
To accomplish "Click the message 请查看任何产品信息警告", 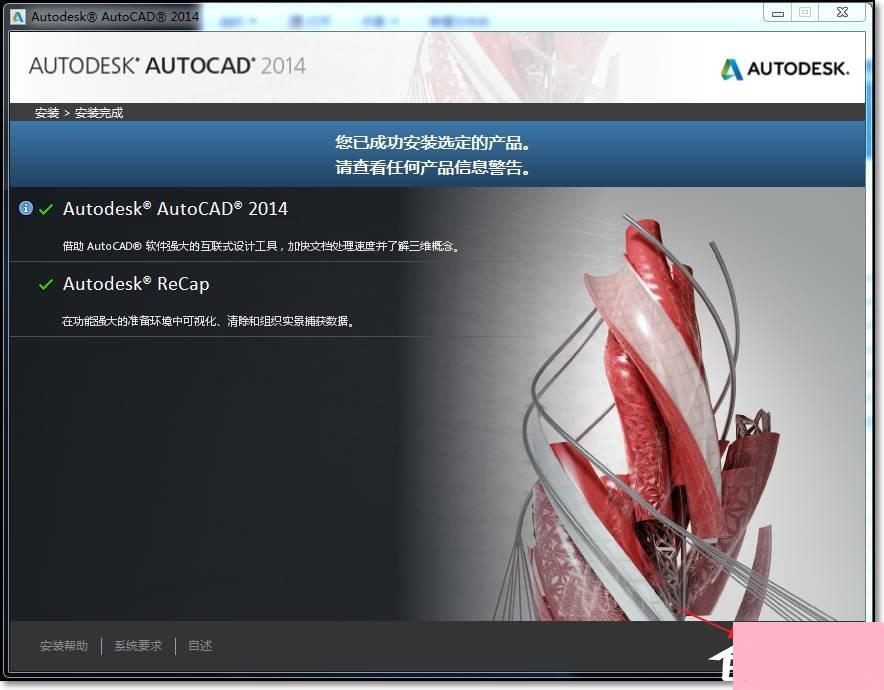I will click(432, 167).
